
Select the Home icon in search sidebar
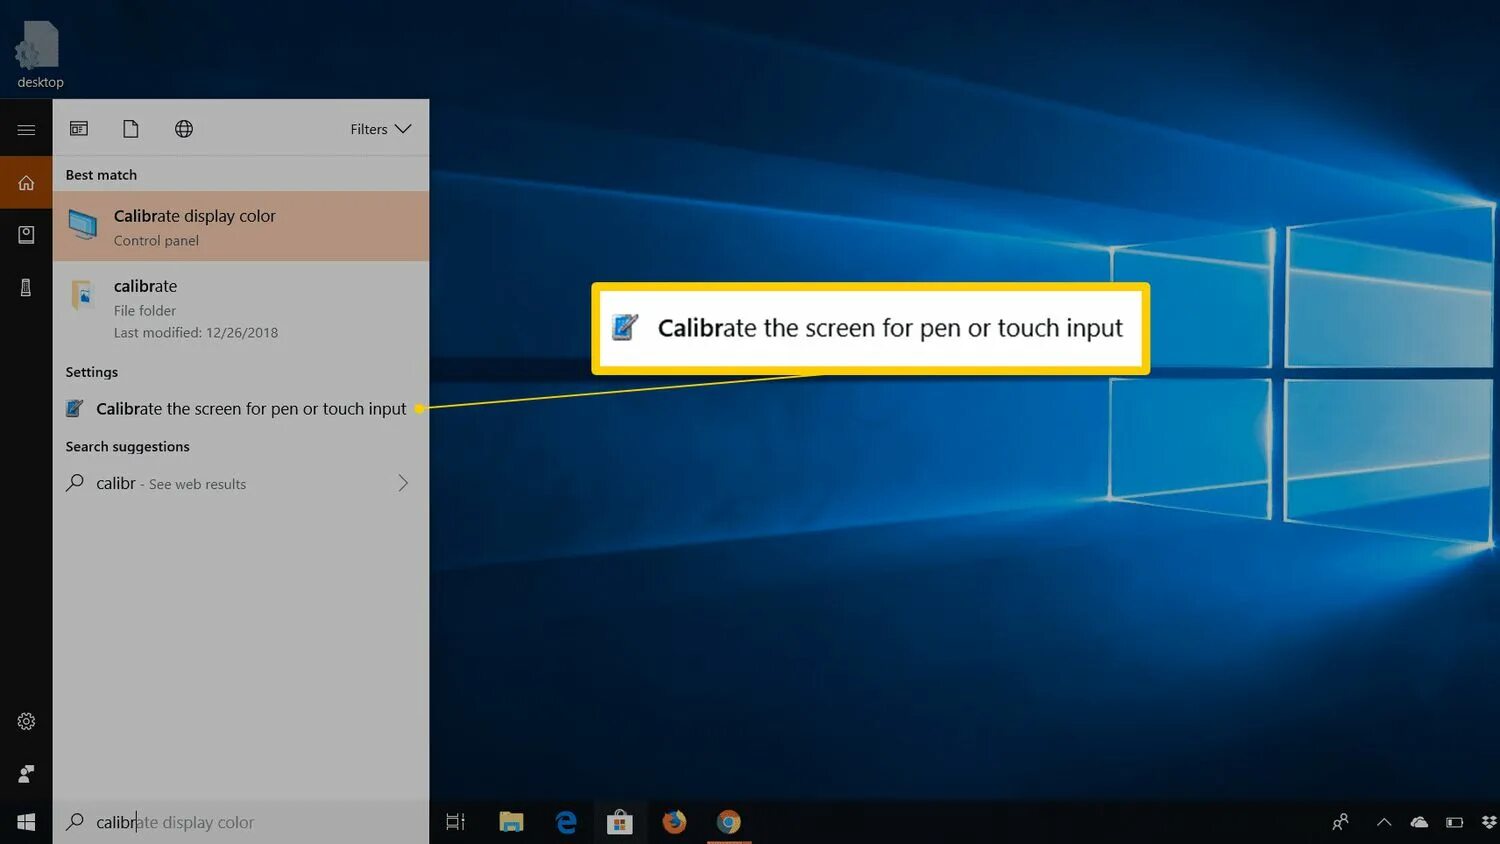pos(26,183)
